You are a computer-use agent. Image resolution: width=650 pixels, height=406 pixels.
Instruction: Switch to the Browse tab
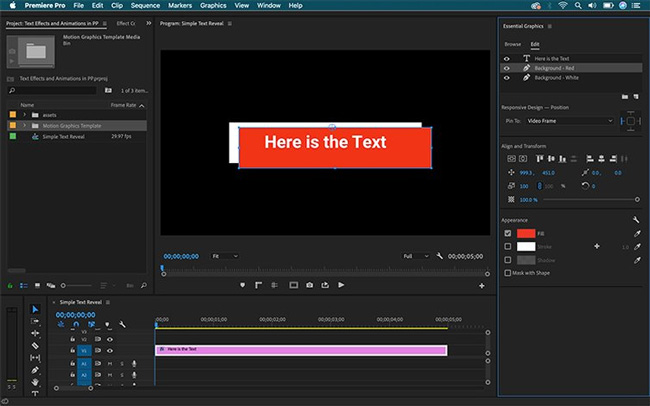coord(513,44)
